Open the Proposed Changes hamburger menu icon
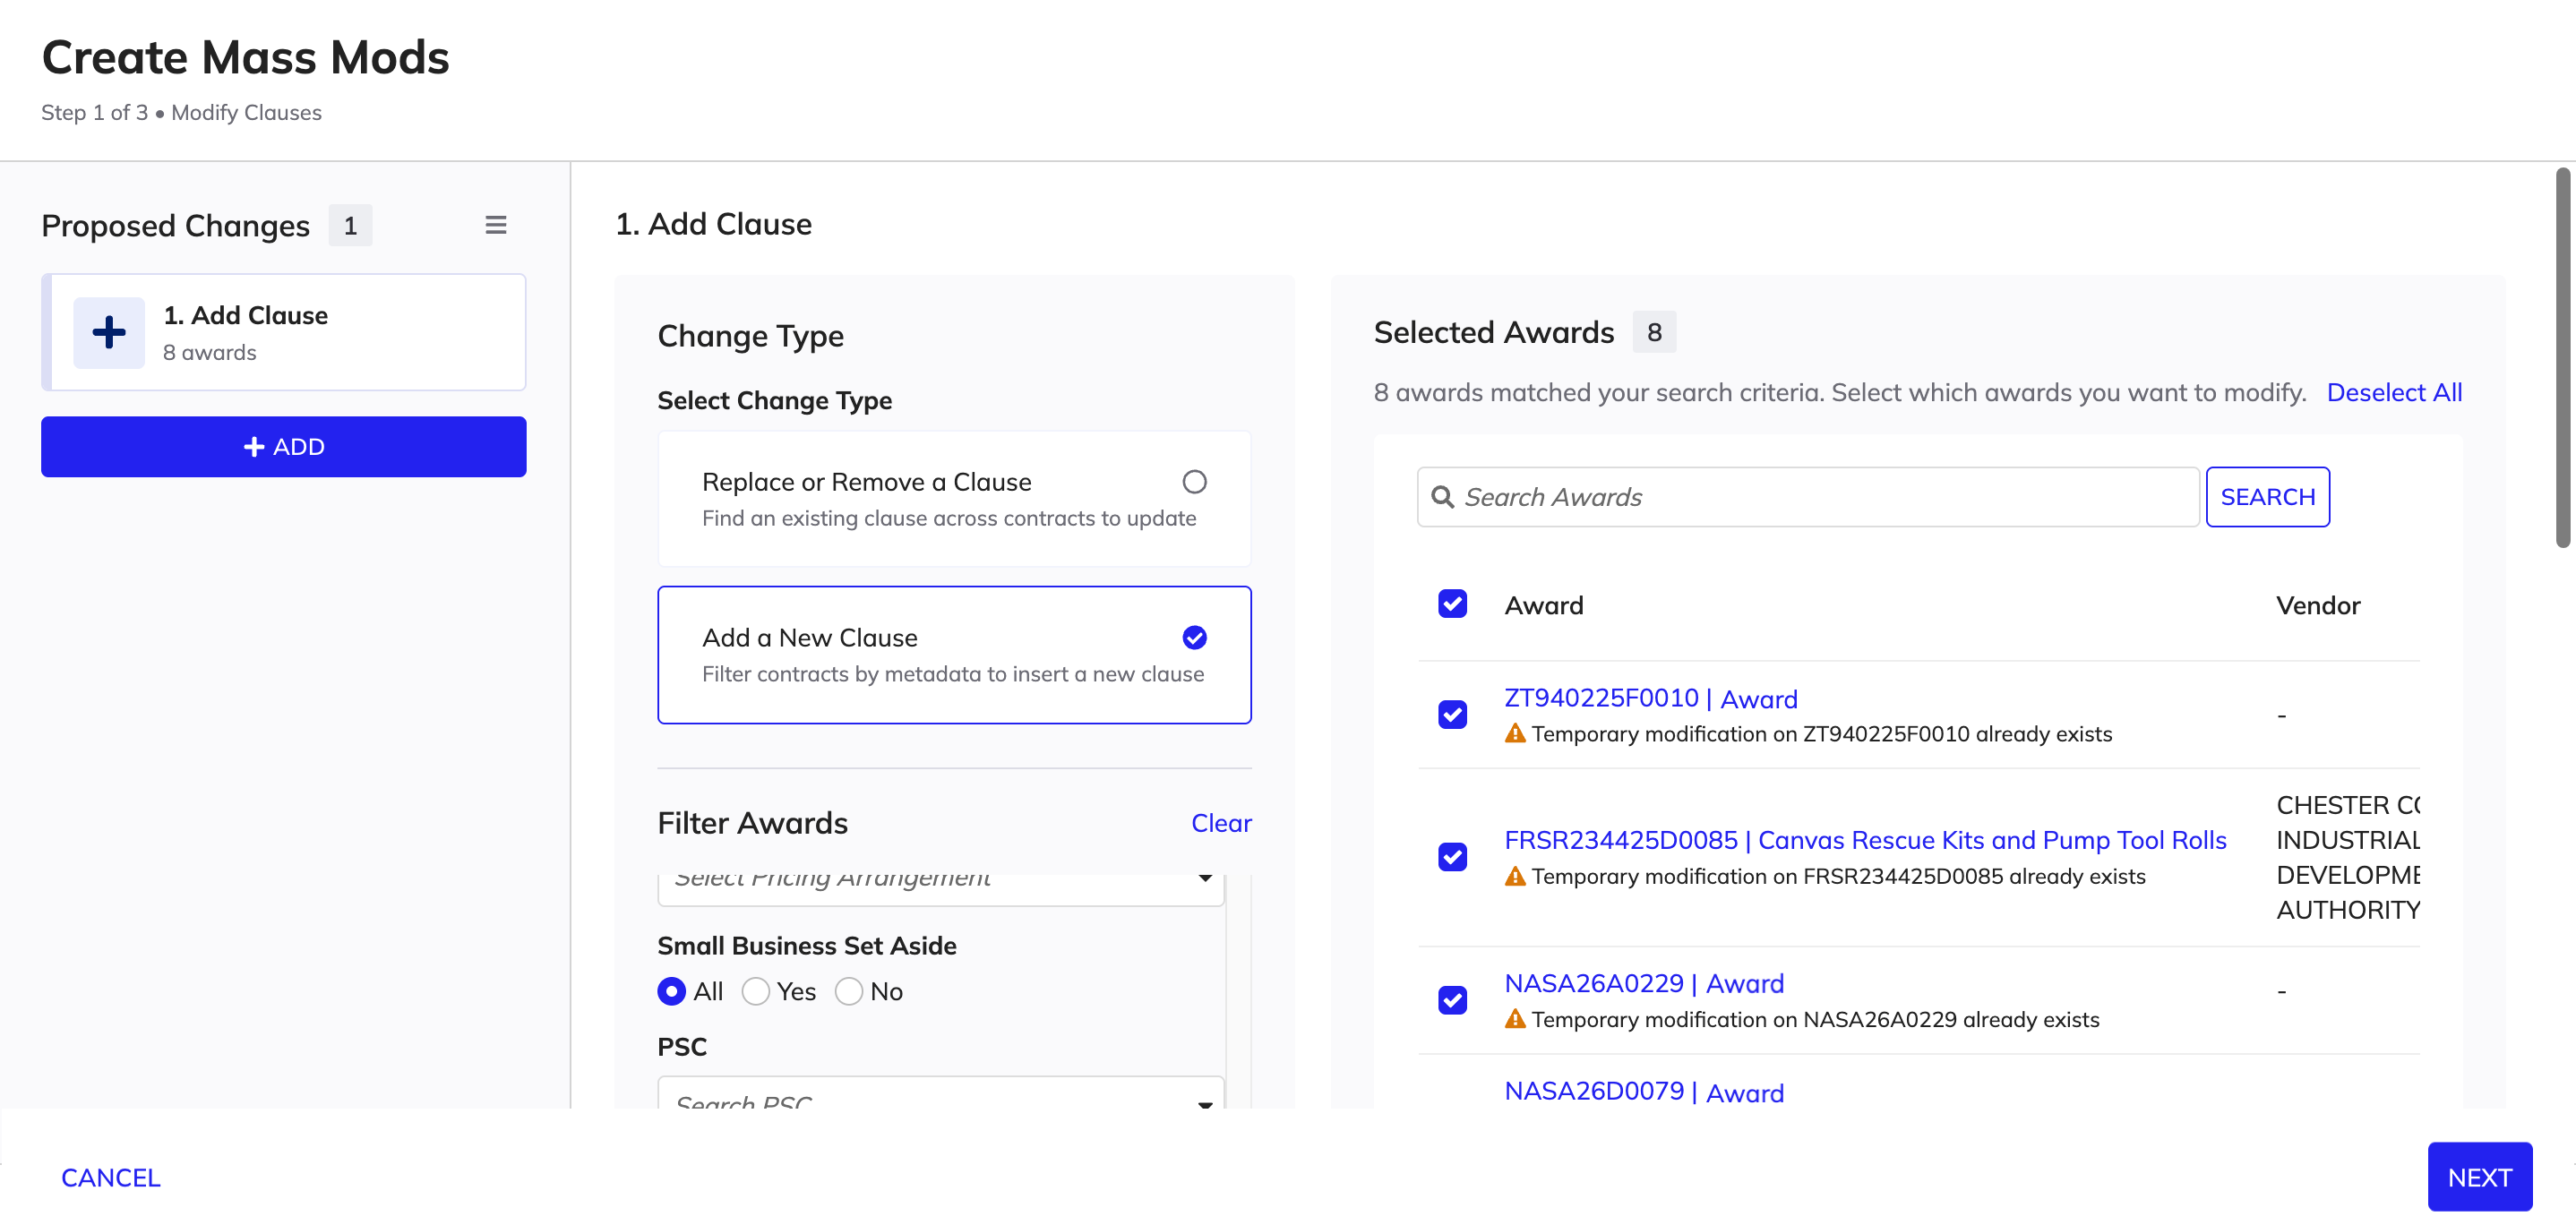Image resolution: width=2576 pixels, height=1225 pixels. pos(495,225)
